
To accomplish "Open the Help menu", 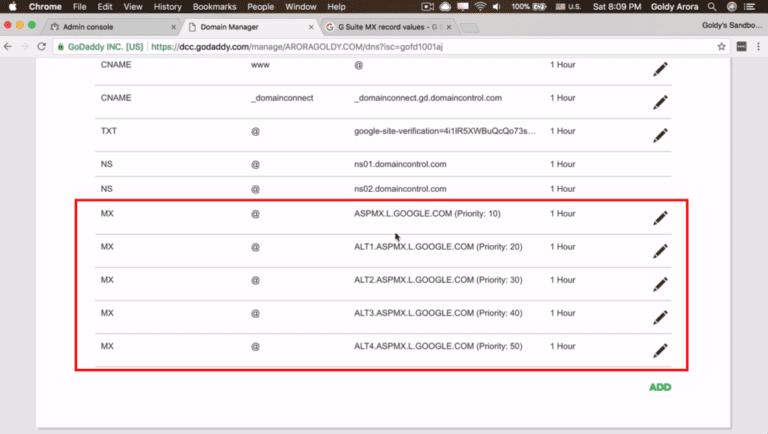I will pos(336,7).
